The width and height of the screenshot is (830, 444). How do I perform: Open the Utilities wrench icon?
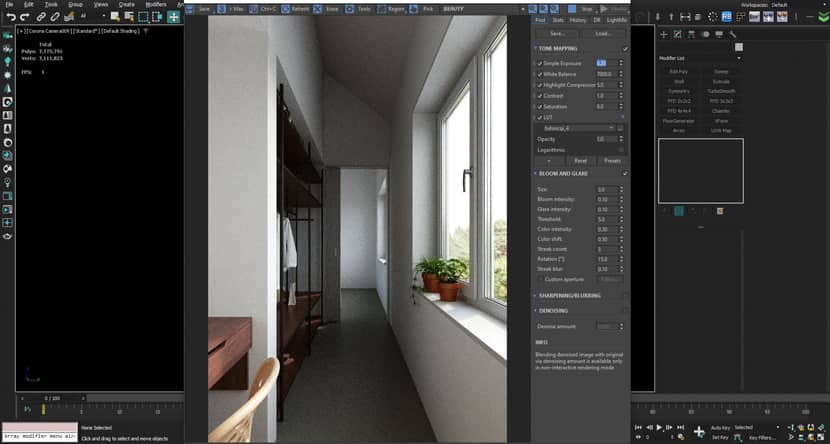[733, 34]
